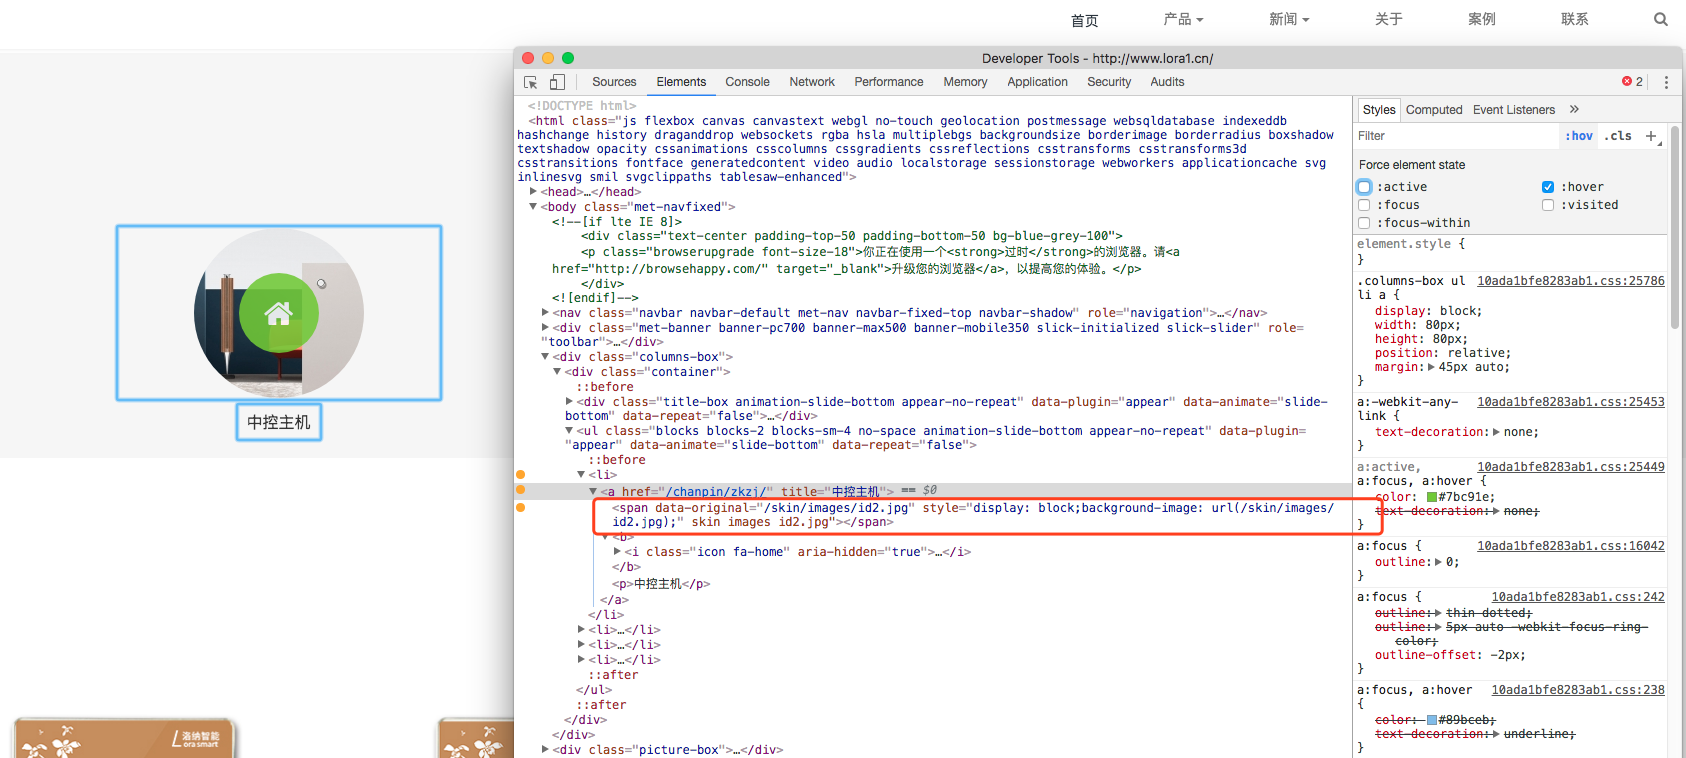Click the website search magnifier icon
This screenshot has height=758, width=1686.
(x=1661, y=19)
